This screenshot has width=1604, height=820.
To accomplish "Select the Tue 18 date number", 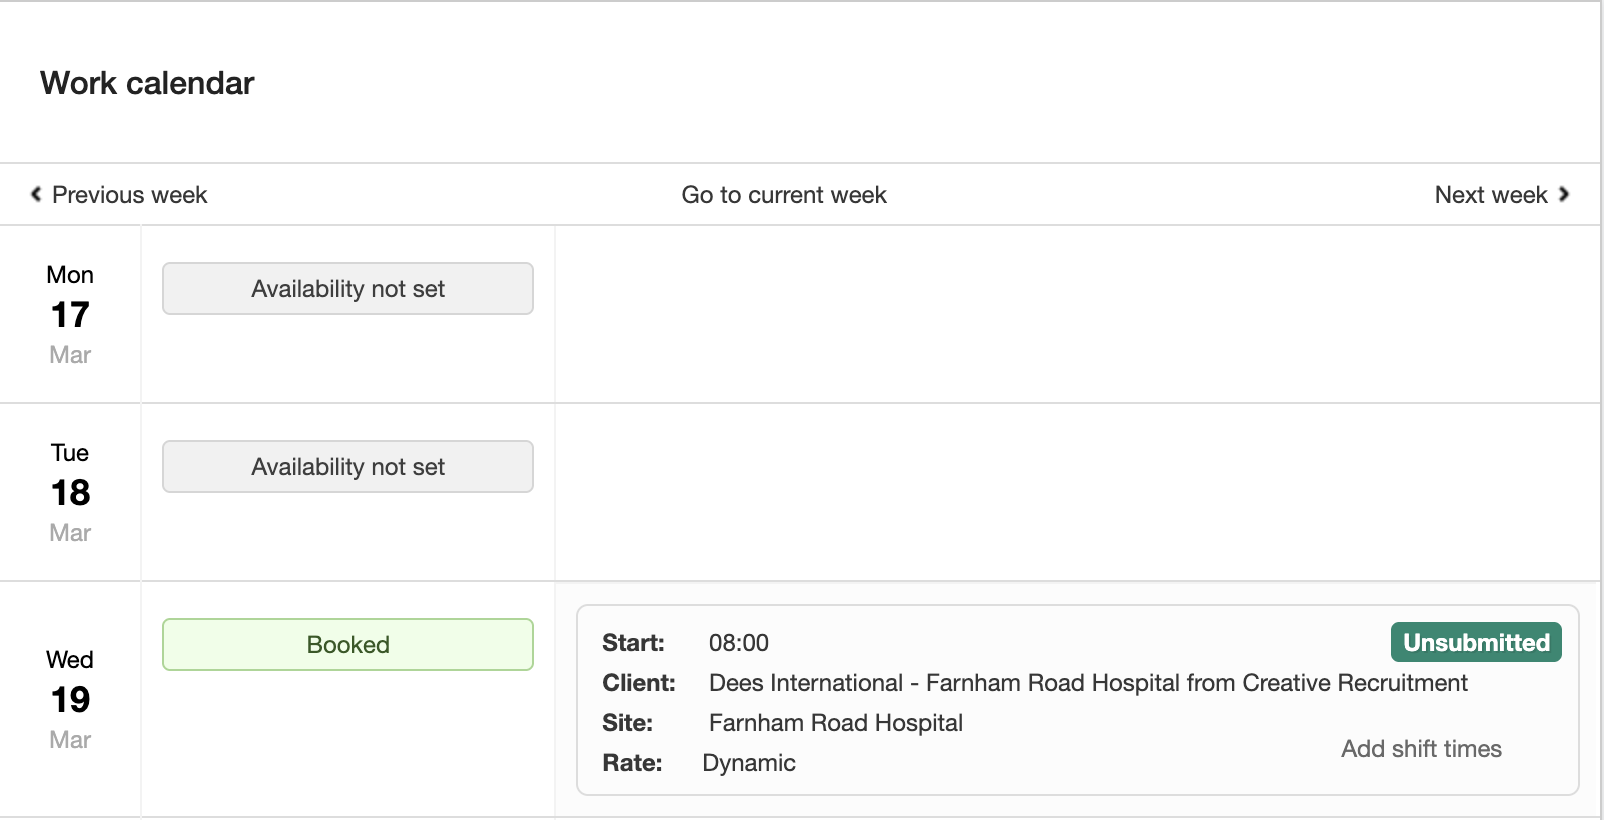I will click(x=70, y=493).
